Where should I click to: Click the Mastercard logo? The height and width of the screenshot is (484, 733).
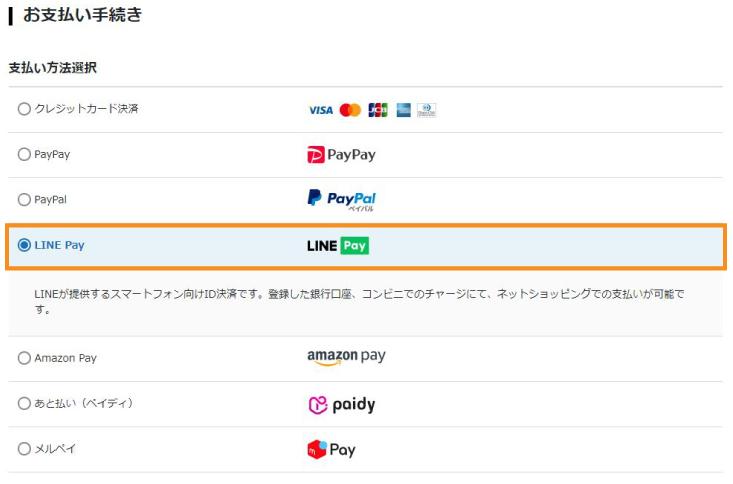coord(350,110)
